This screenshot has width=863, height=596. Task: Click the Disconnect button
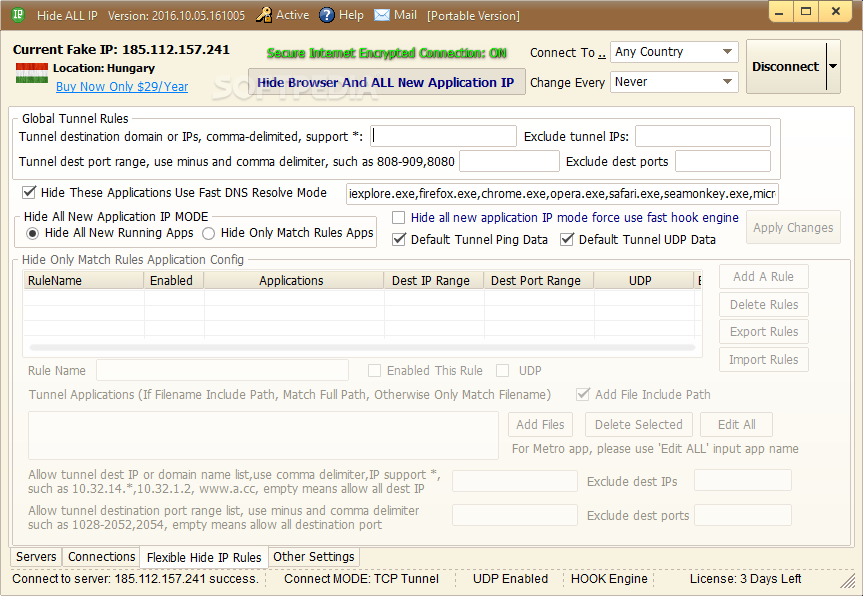[x=785, y=67]
